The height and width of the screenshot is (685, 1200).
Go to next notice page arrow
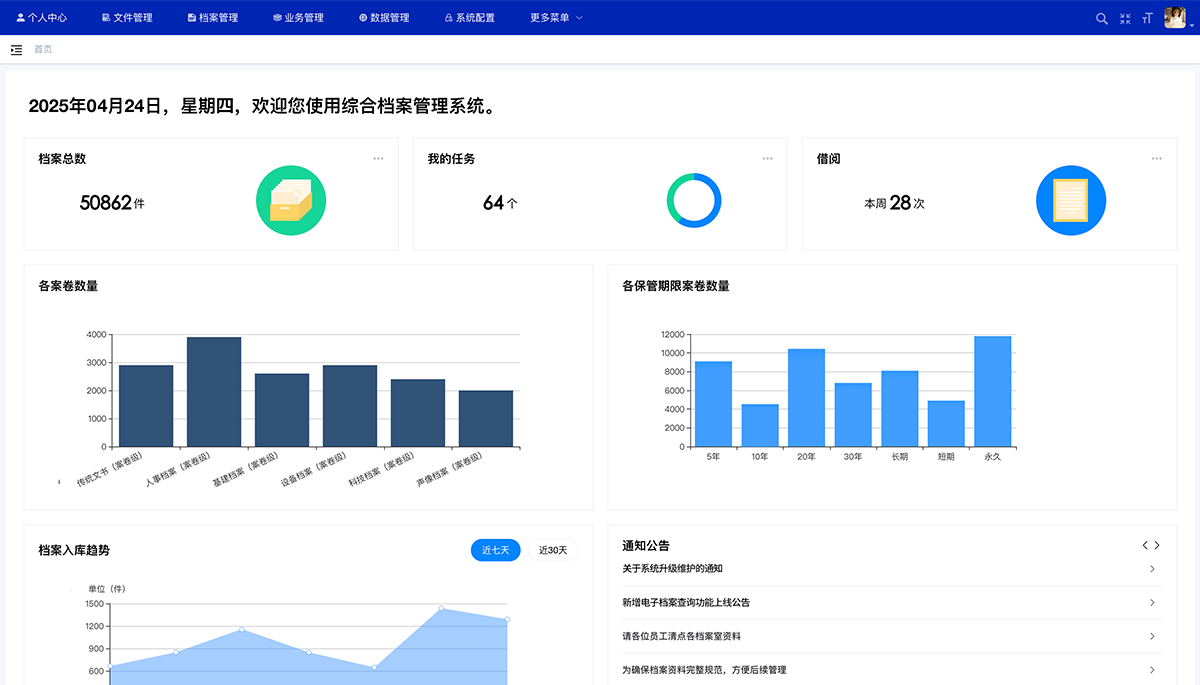(1157, 545)
